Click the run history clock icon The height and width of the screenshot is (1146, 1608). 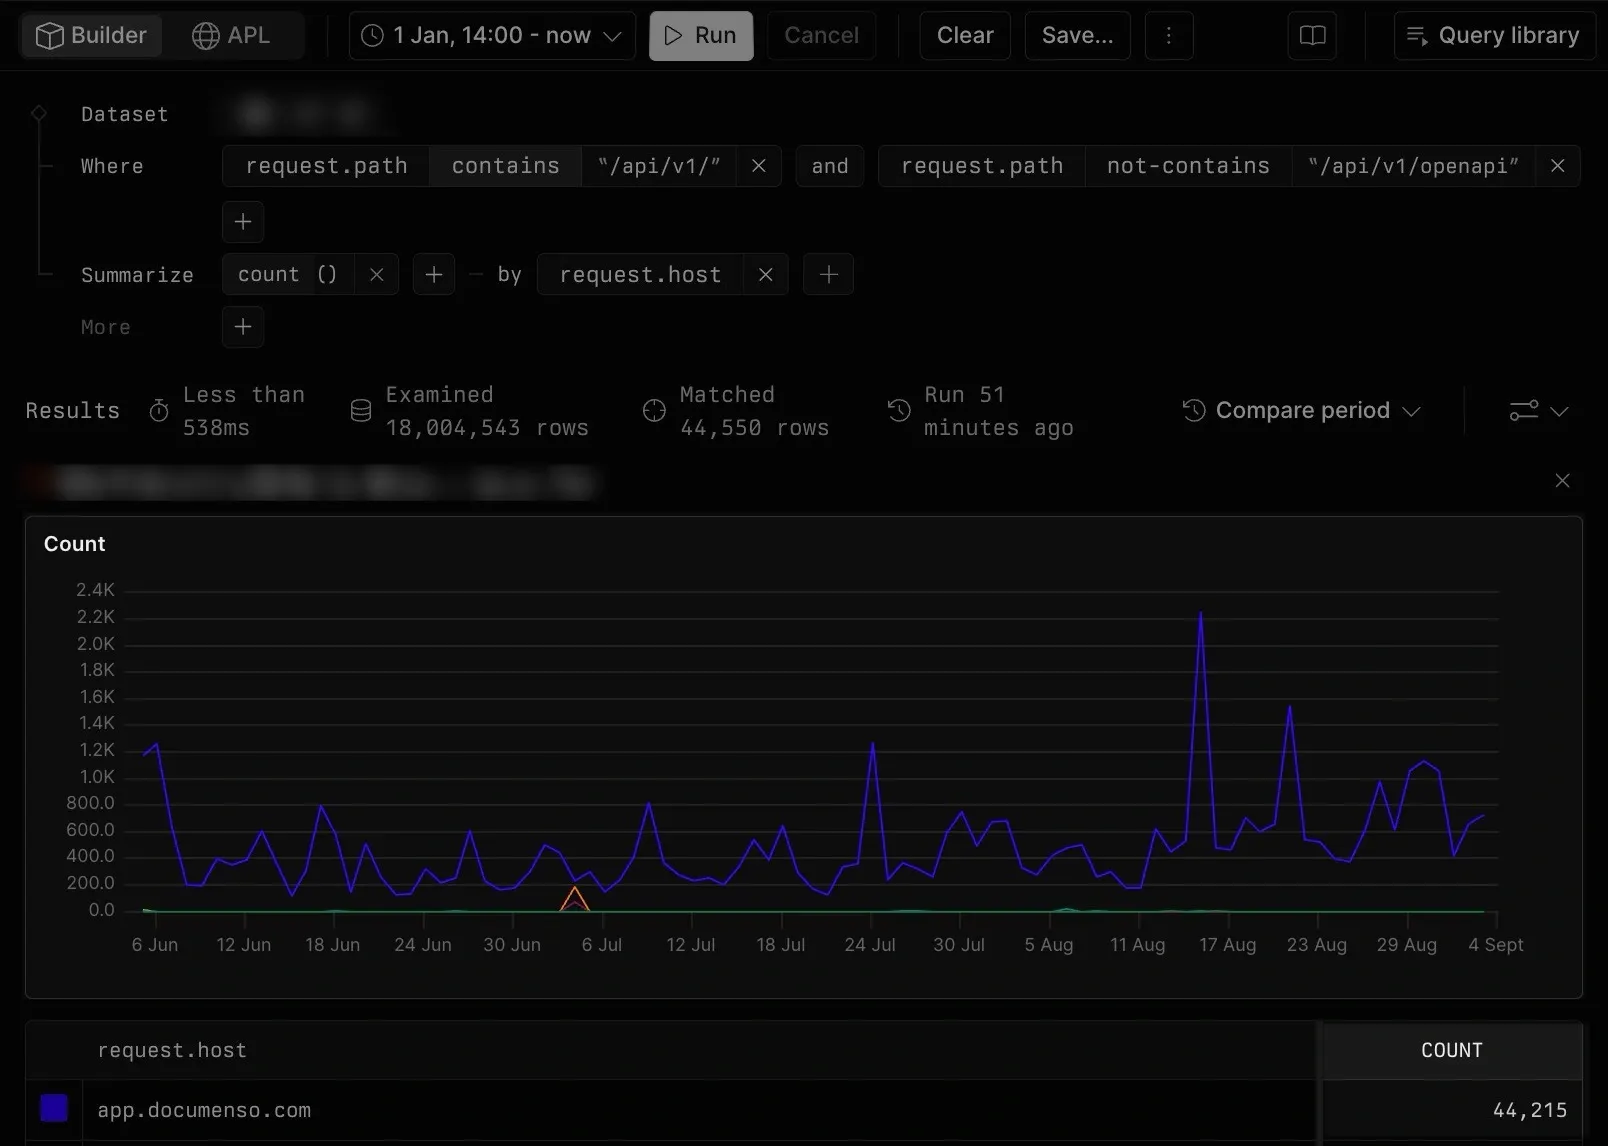(899, 410)
